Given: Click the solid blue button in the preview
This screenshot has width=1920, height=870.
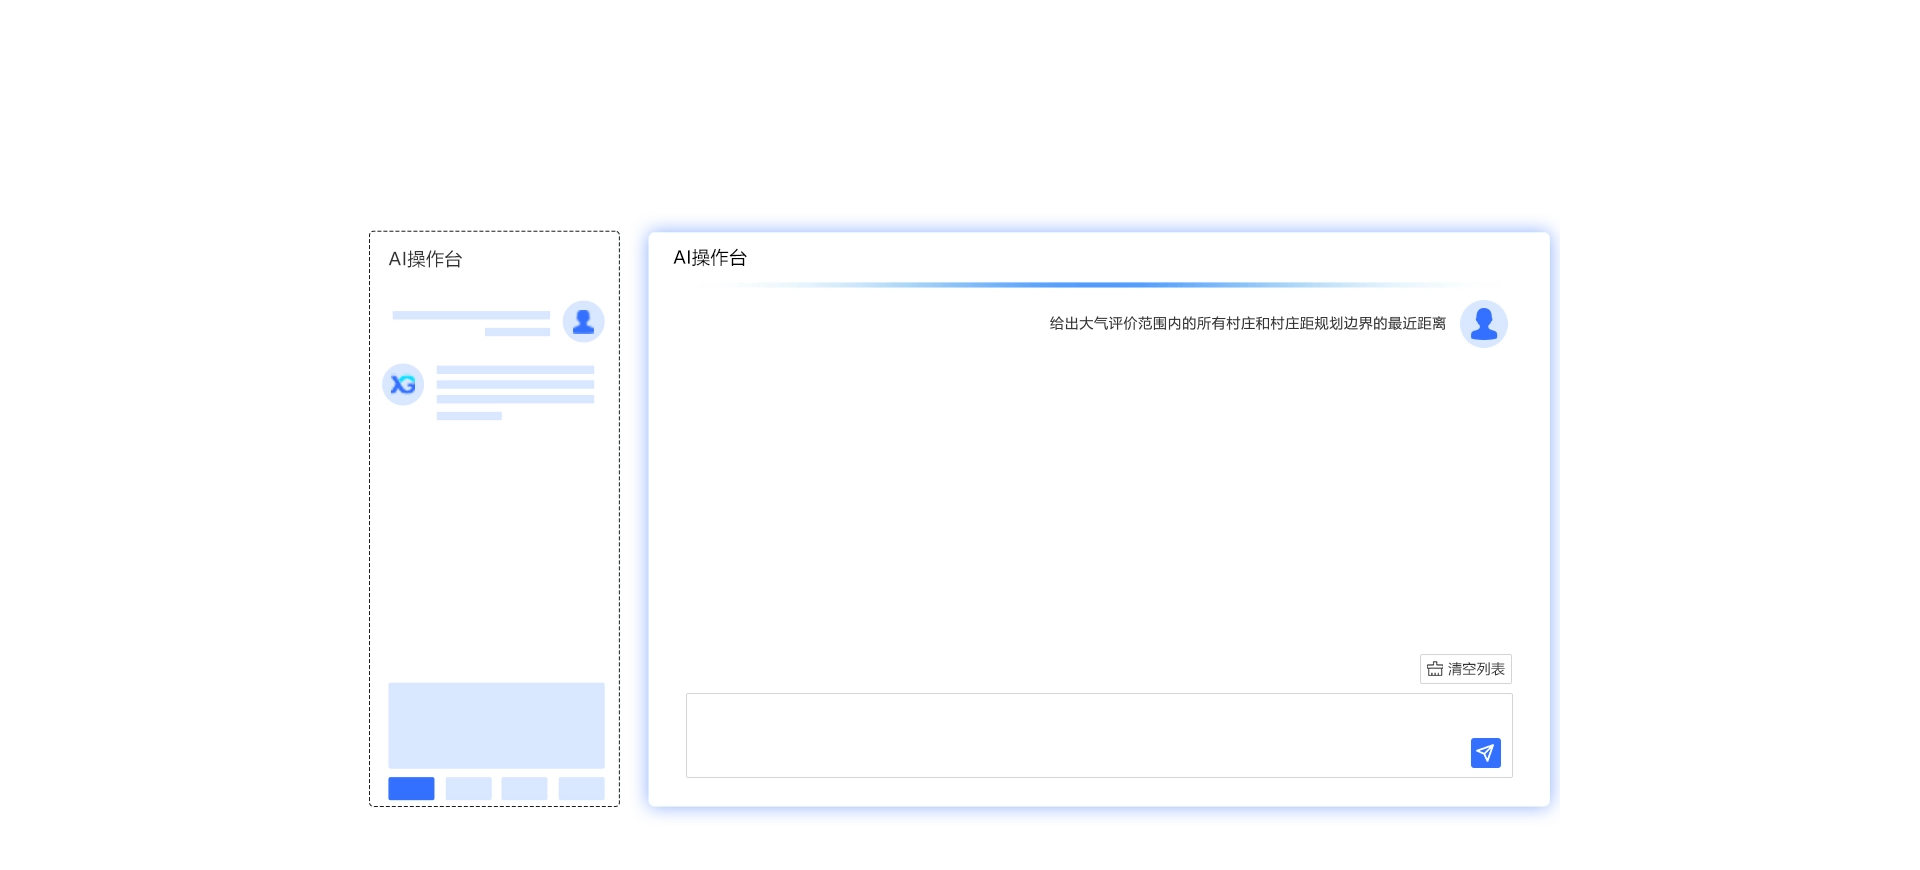Looking at the screenshot, I should click(411, 788).
